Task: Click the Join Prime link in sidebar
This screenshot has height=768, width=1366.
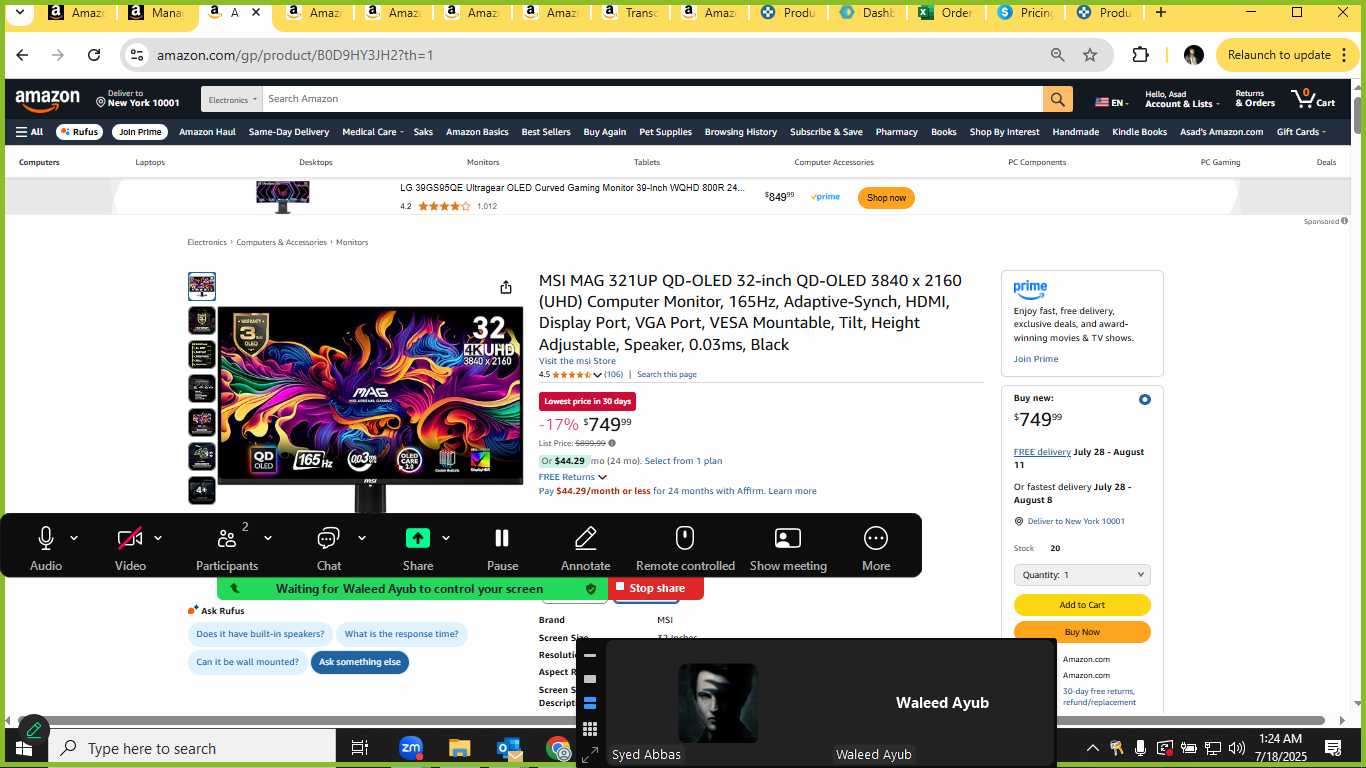Action: (x=1036, y=359)
